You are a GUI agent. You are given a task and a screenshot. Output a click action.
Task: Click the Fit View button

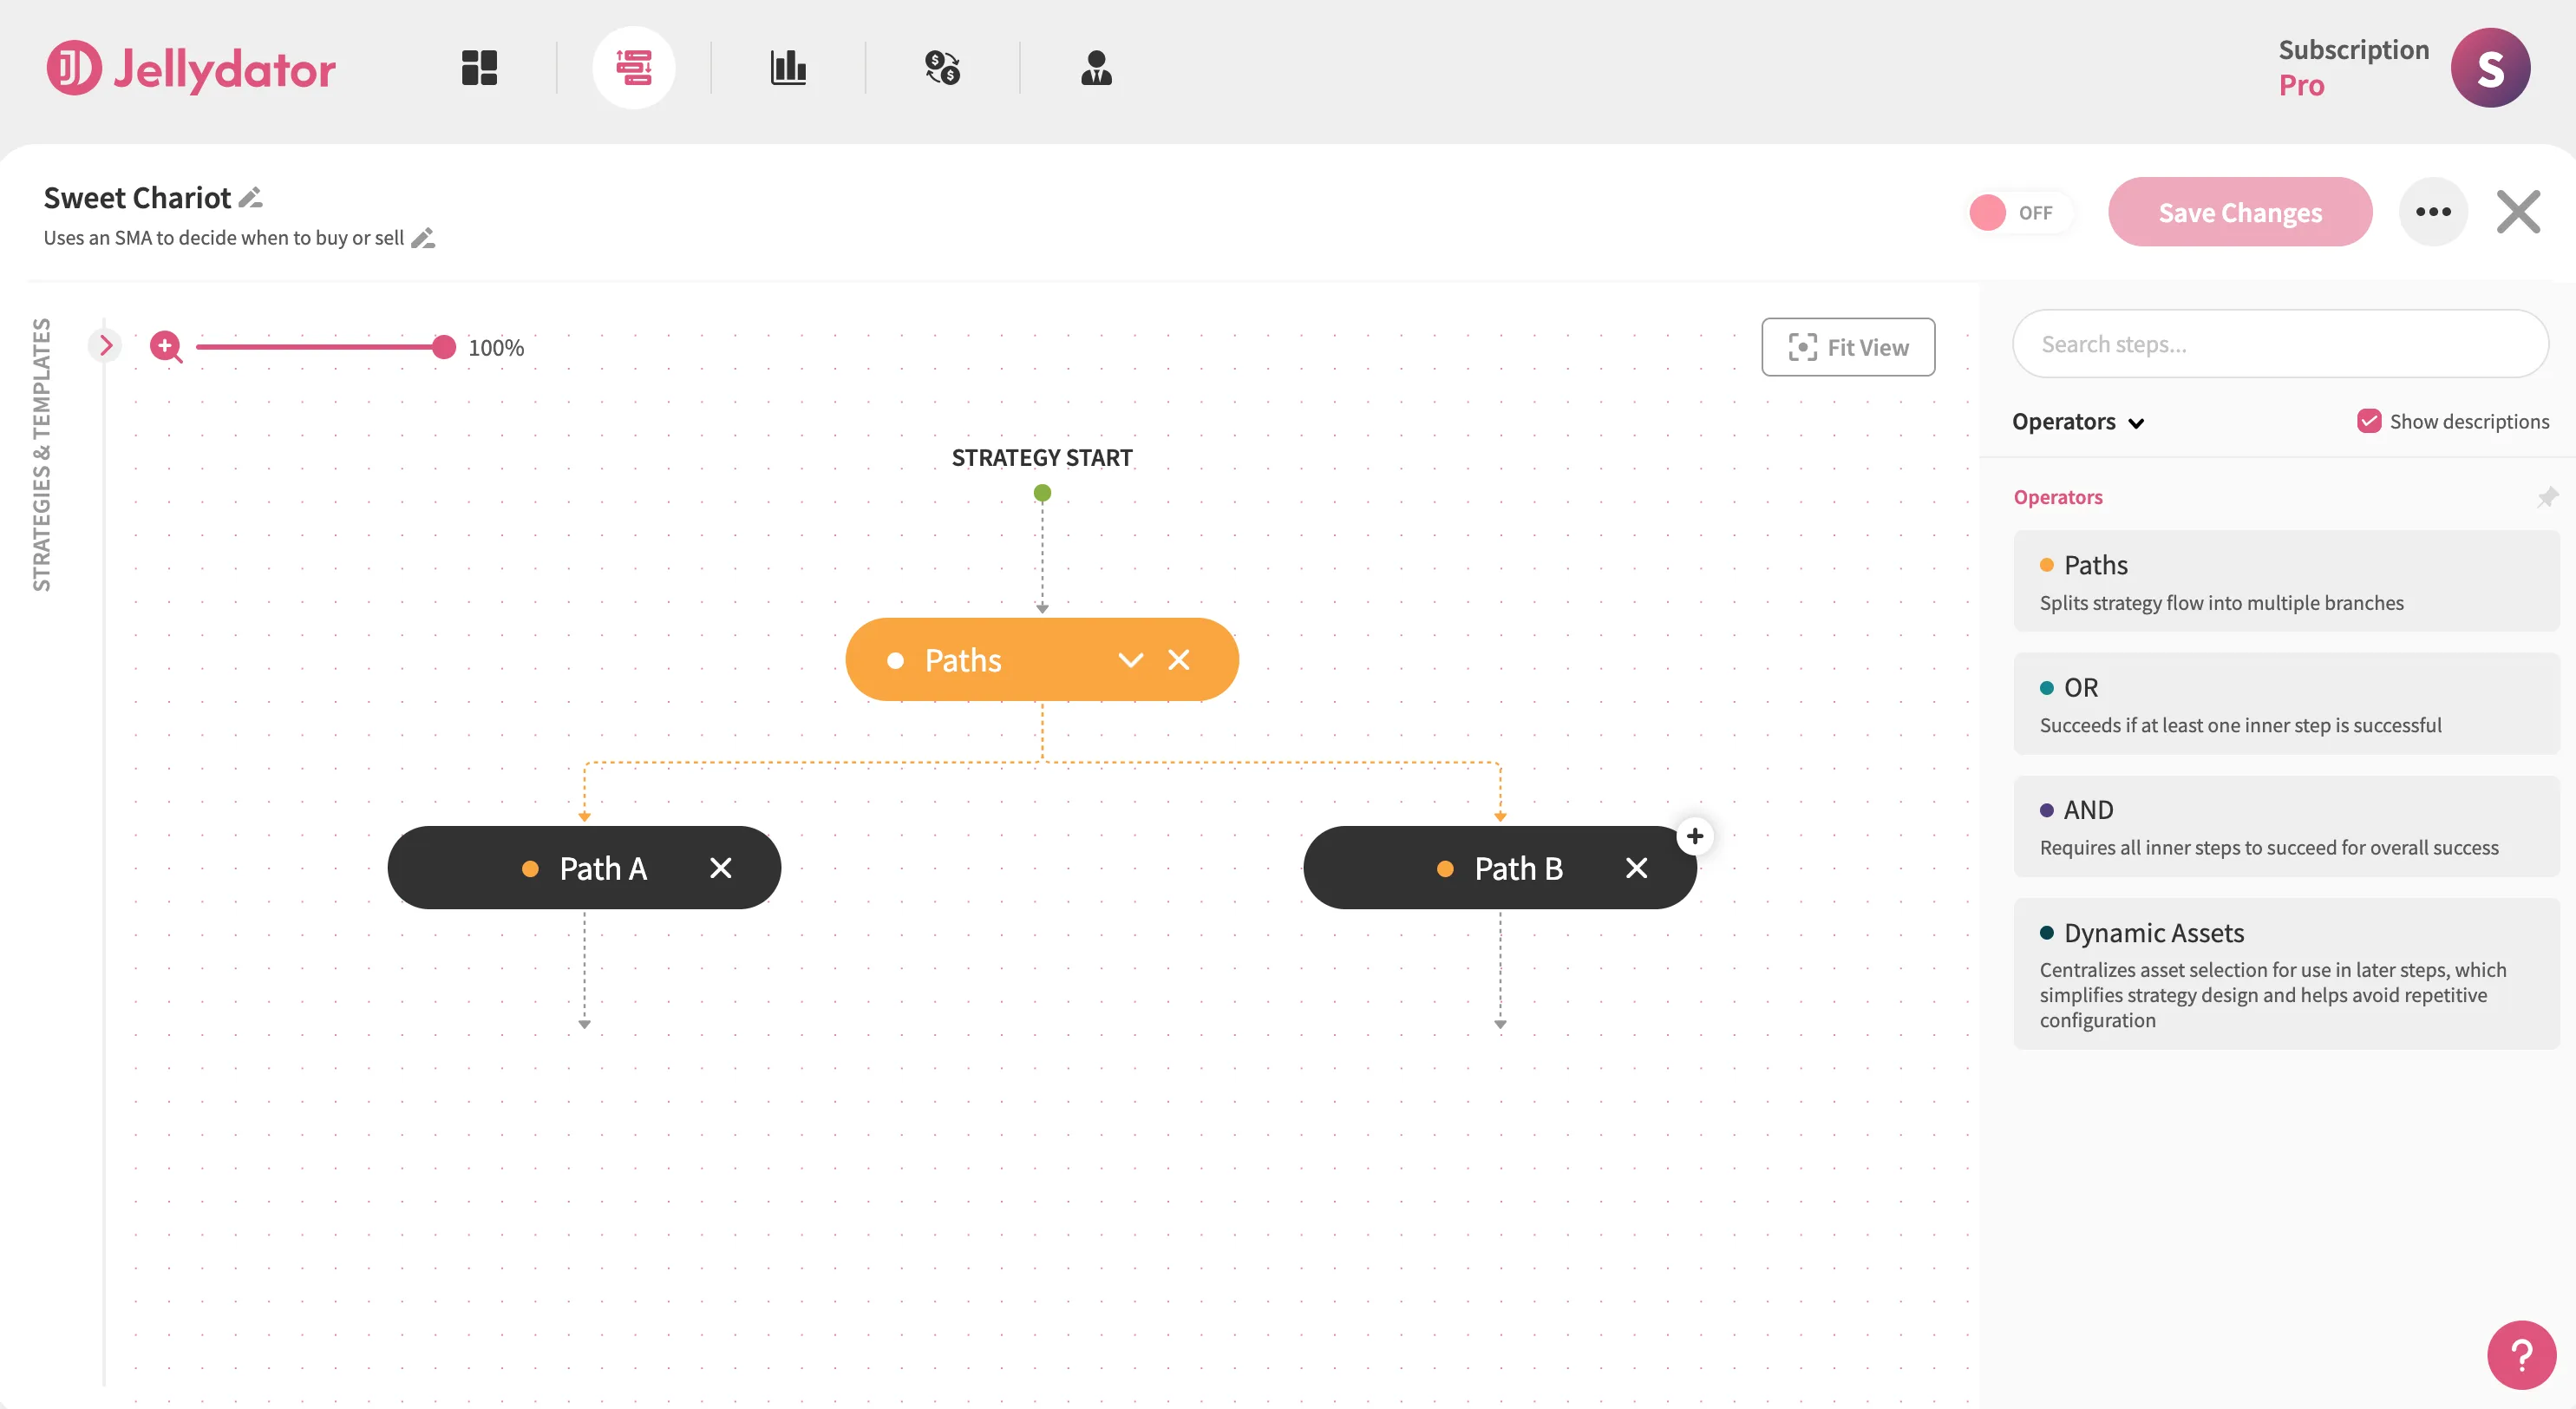point(1848,347)
